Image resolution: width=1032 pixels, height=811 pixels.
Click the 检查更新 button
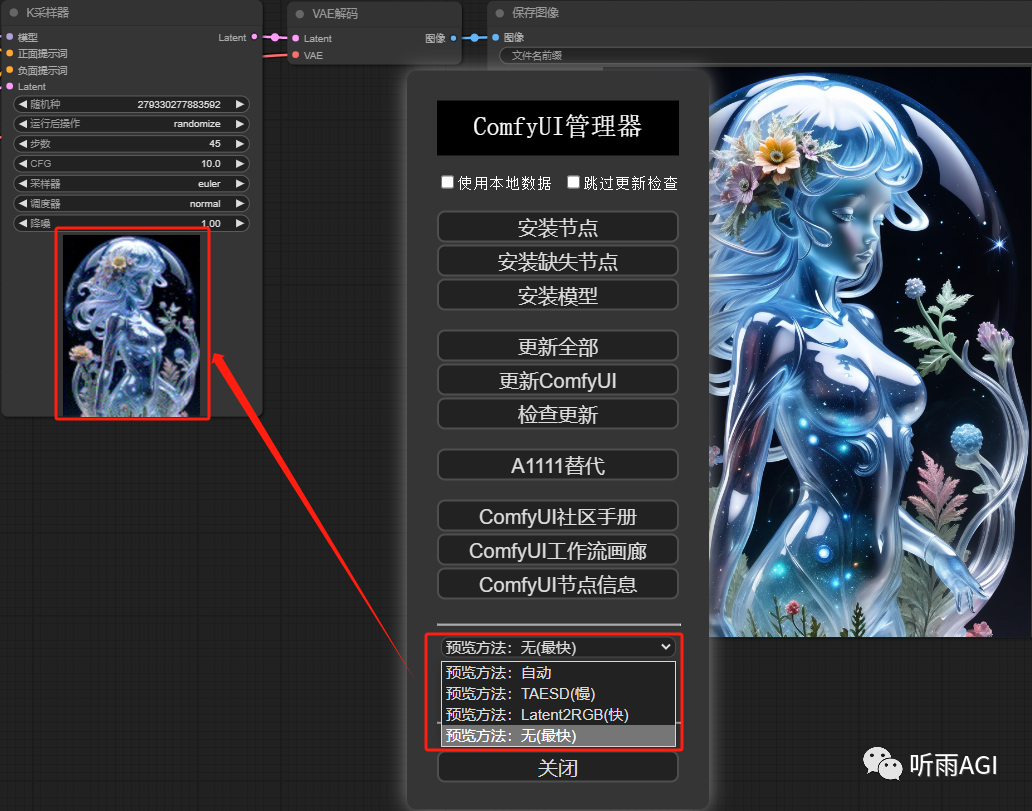557,414
